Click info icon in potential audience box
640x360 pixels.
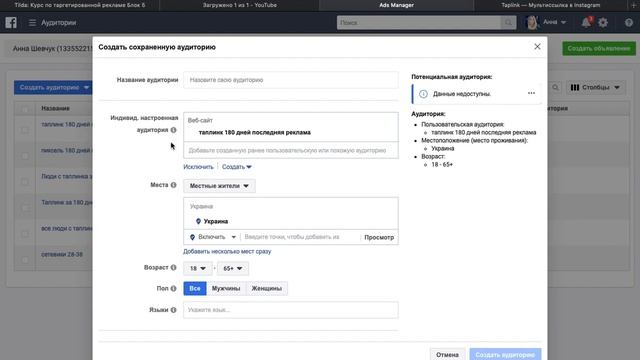point(423,94)
